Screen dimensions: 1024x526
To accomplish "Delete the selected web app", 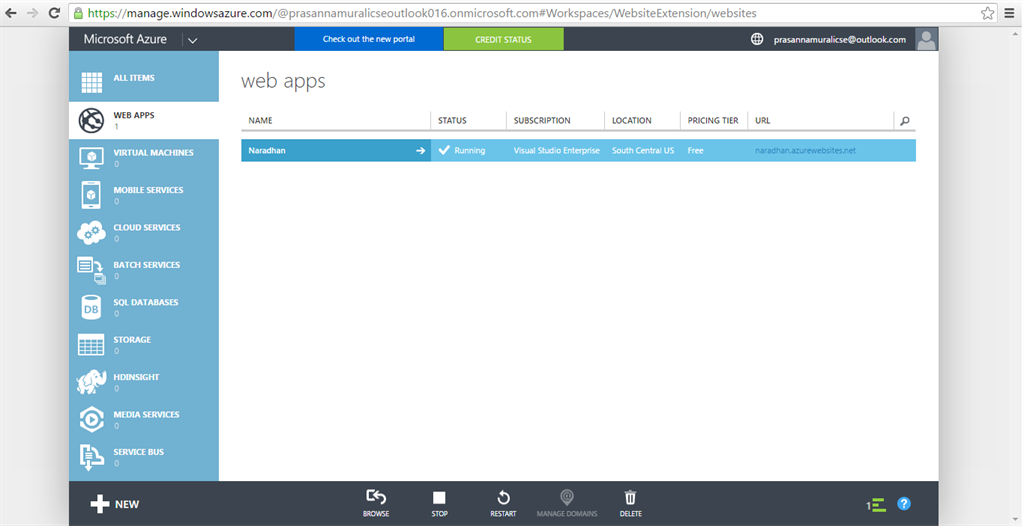I will pyautogui.click(x=630, y=498).
